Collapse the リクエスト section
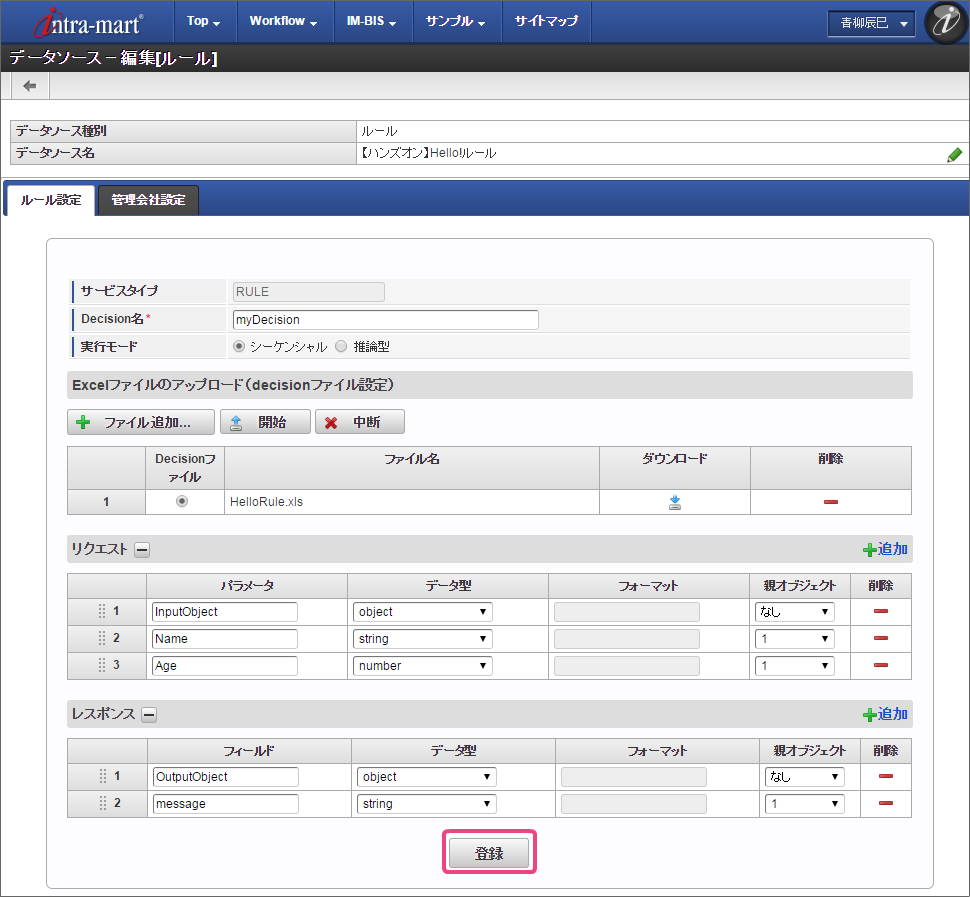 (142, 549)
